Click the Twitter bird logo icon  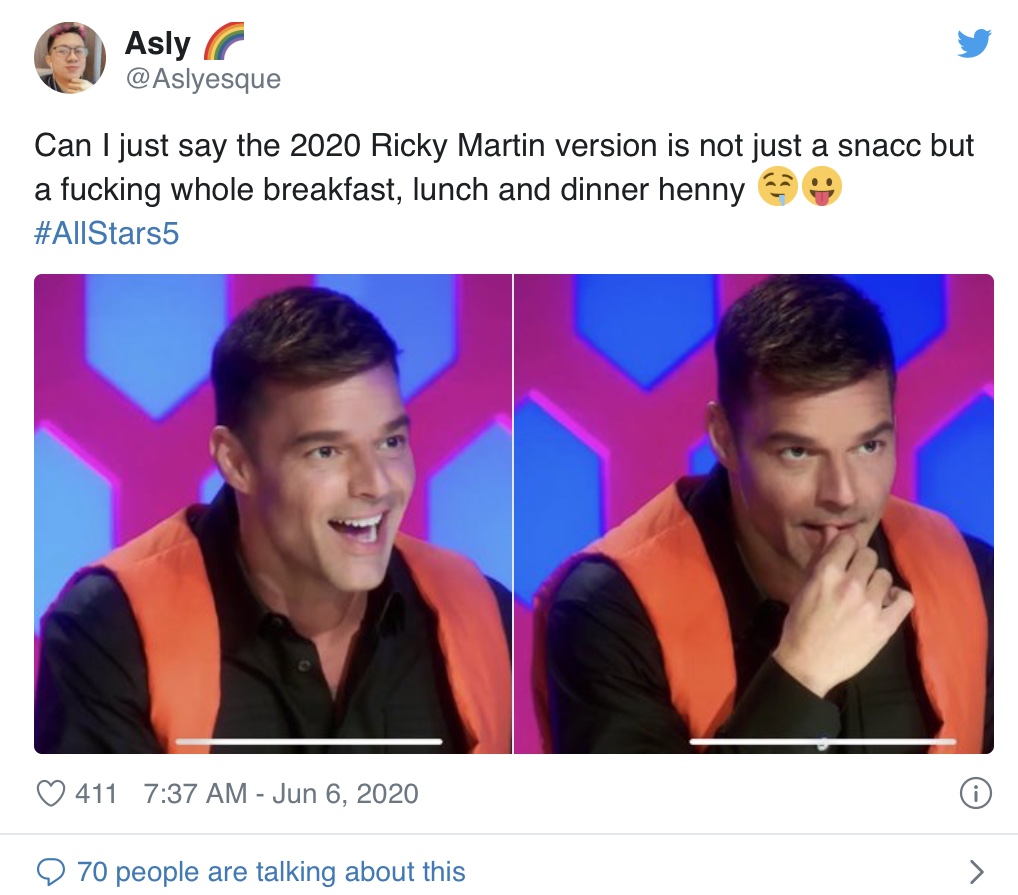(974, 43)
